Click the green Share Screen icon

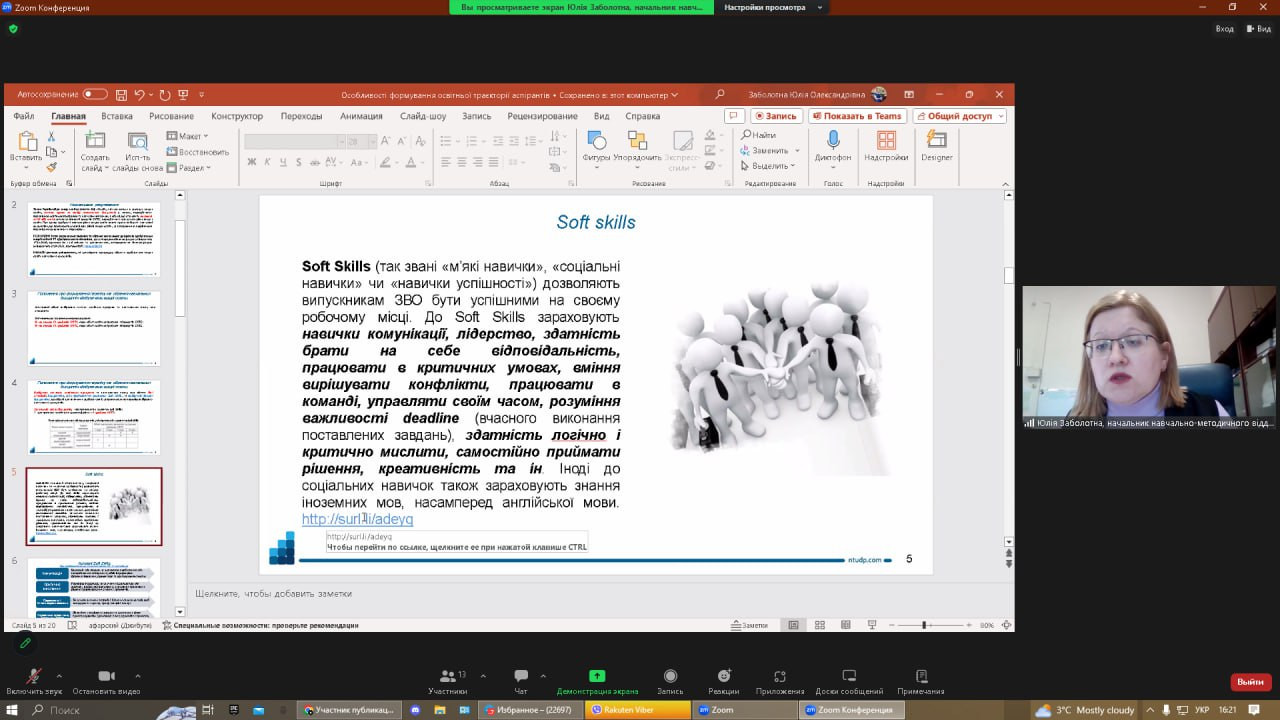point(597,677)
